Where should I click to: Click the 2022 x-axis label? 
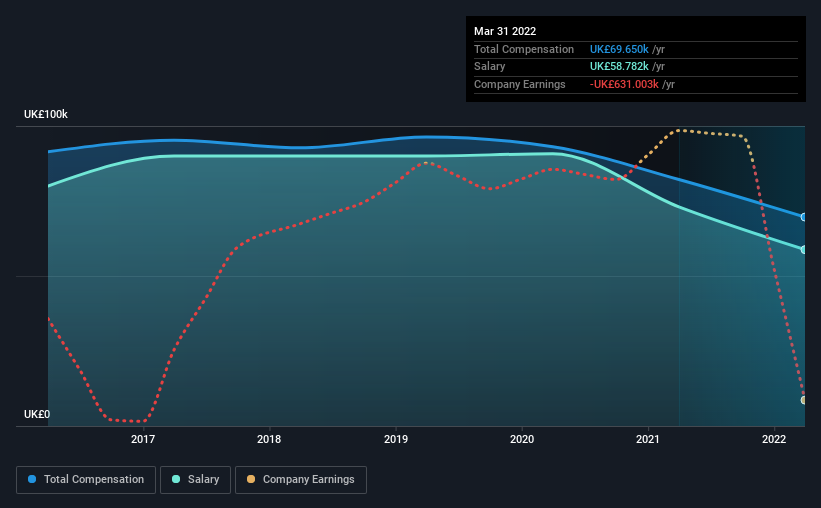pos(774,439)
